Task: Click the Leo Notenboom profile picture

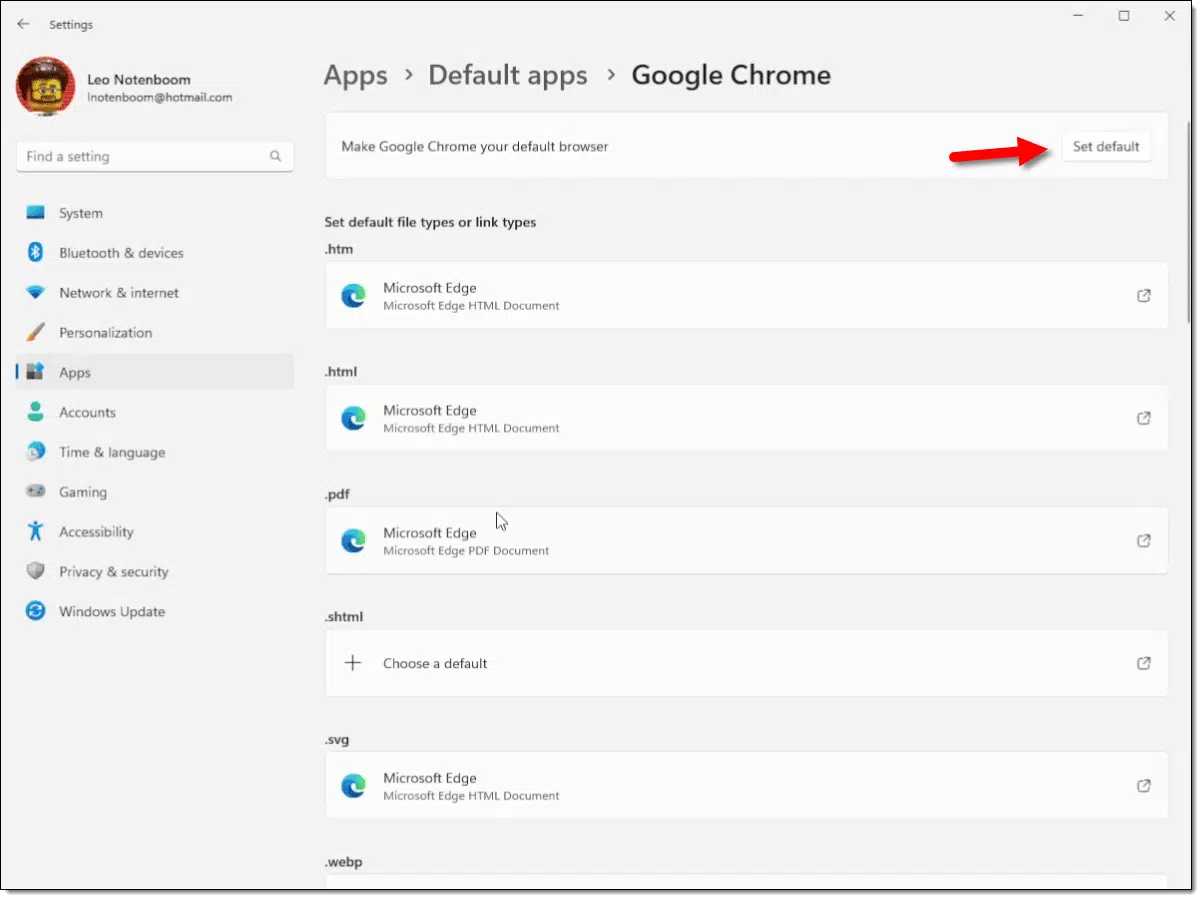Action: pos(45,87)
